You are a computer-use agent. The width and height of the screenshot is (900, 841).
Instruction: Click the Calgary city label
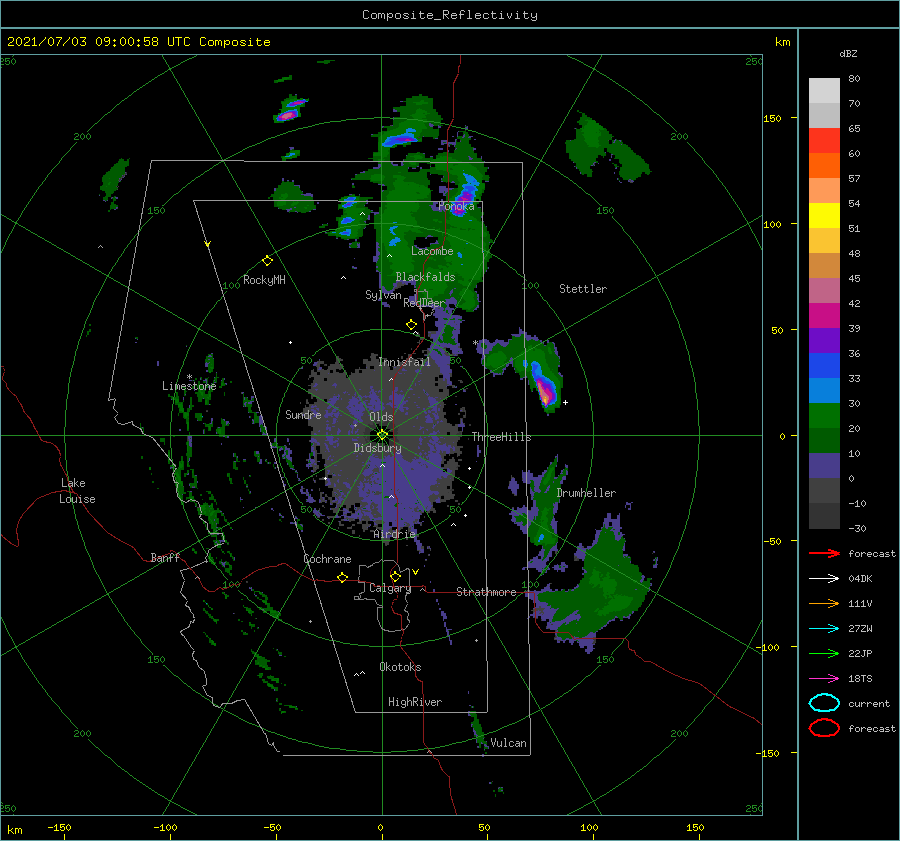tap(390, 588)
